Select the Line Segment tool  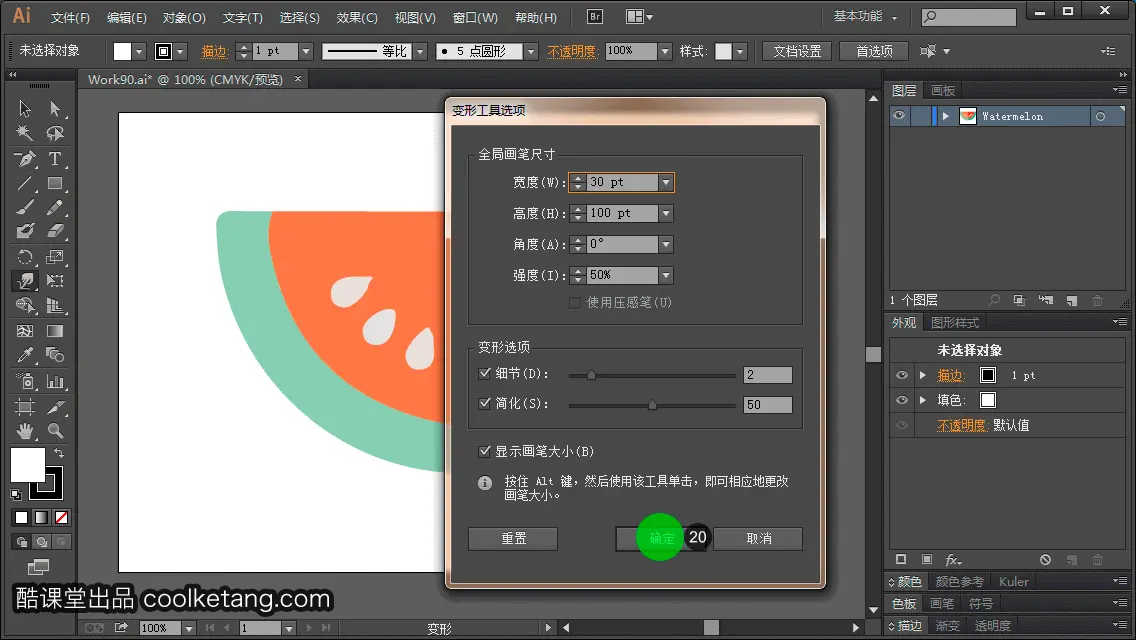pyautogui.click(x=25, y=183)
